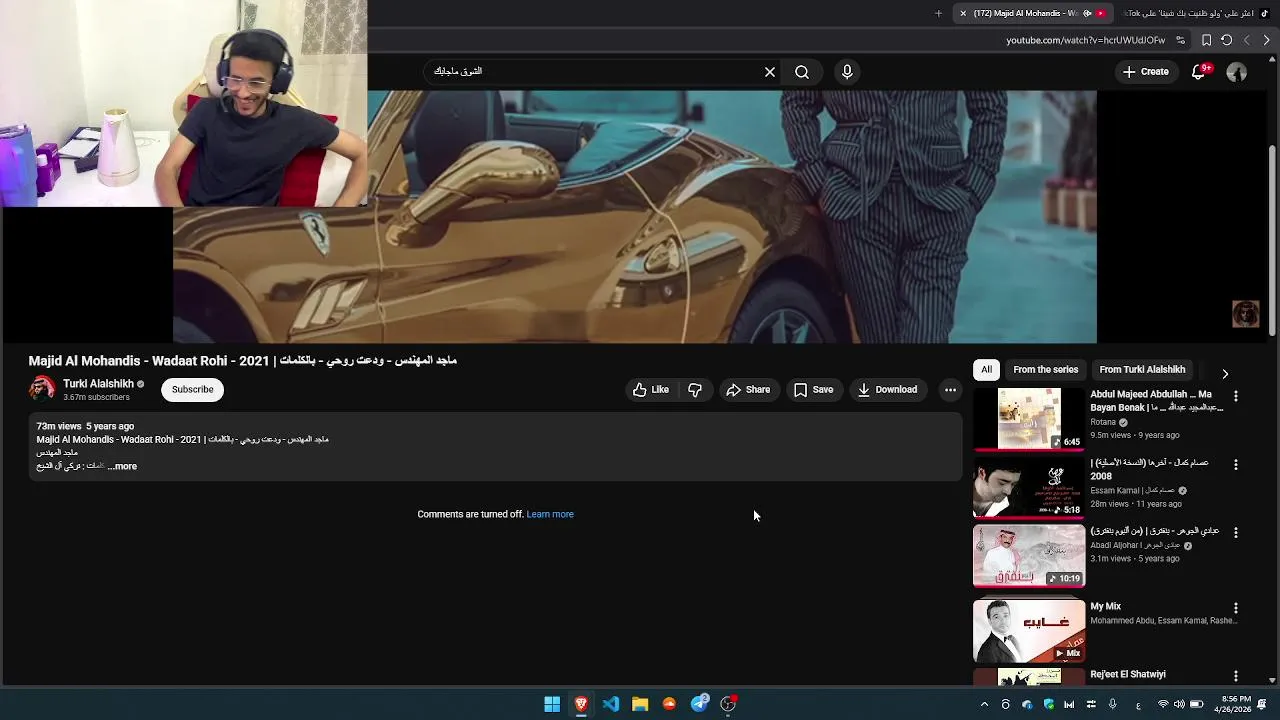Like the Majid Al Mohandis video
Screen dimensions: 1280x720
pyautogui.click(x=650, y=390)
